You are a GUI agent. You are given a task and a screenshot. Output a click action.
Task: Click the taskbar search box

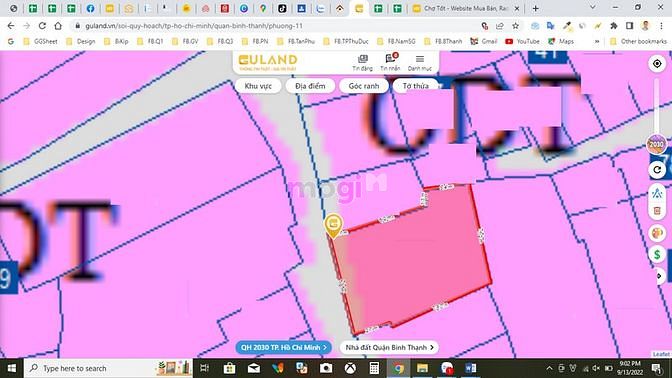tap(109, 368)
